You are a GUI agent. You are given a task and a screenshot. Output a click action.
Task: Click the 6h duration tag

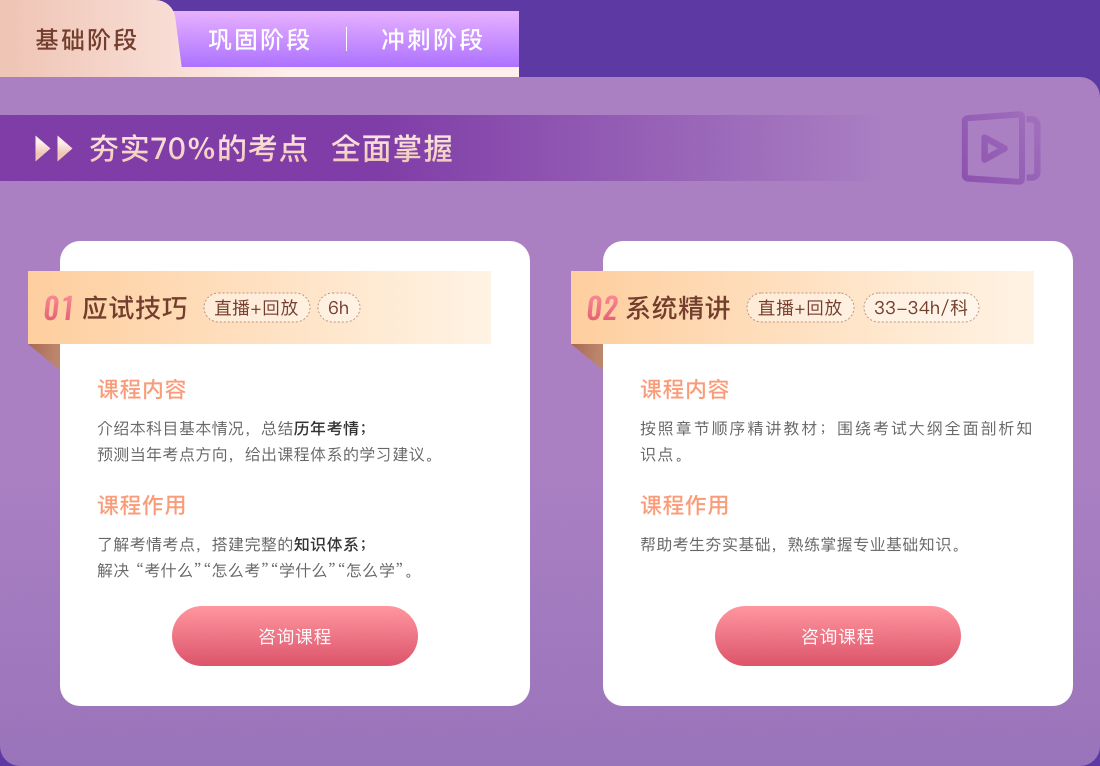point(339,307)
